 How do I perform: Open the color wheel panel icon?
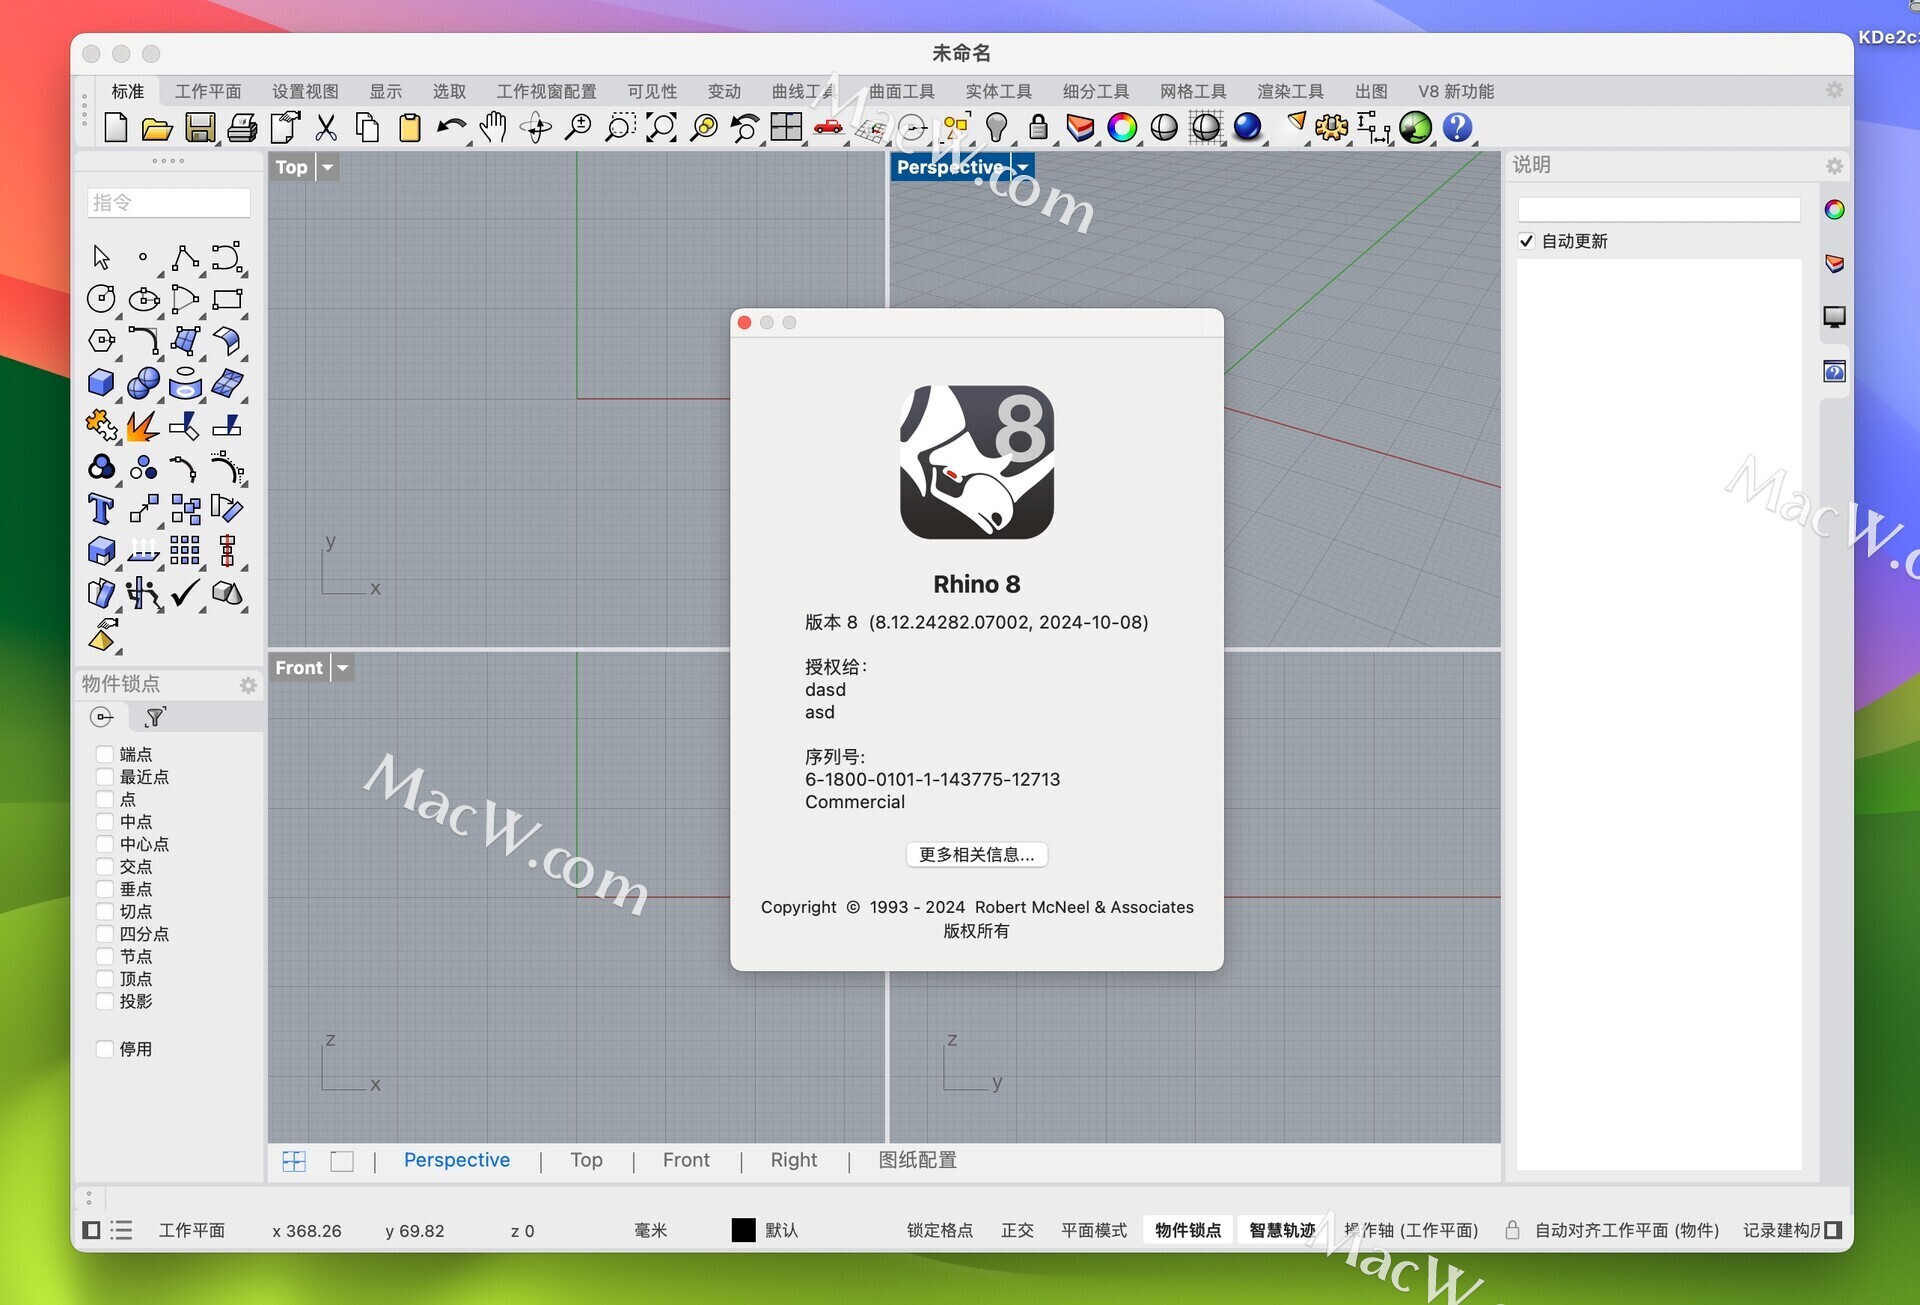pyautogui.click(x=1834, y=209)
